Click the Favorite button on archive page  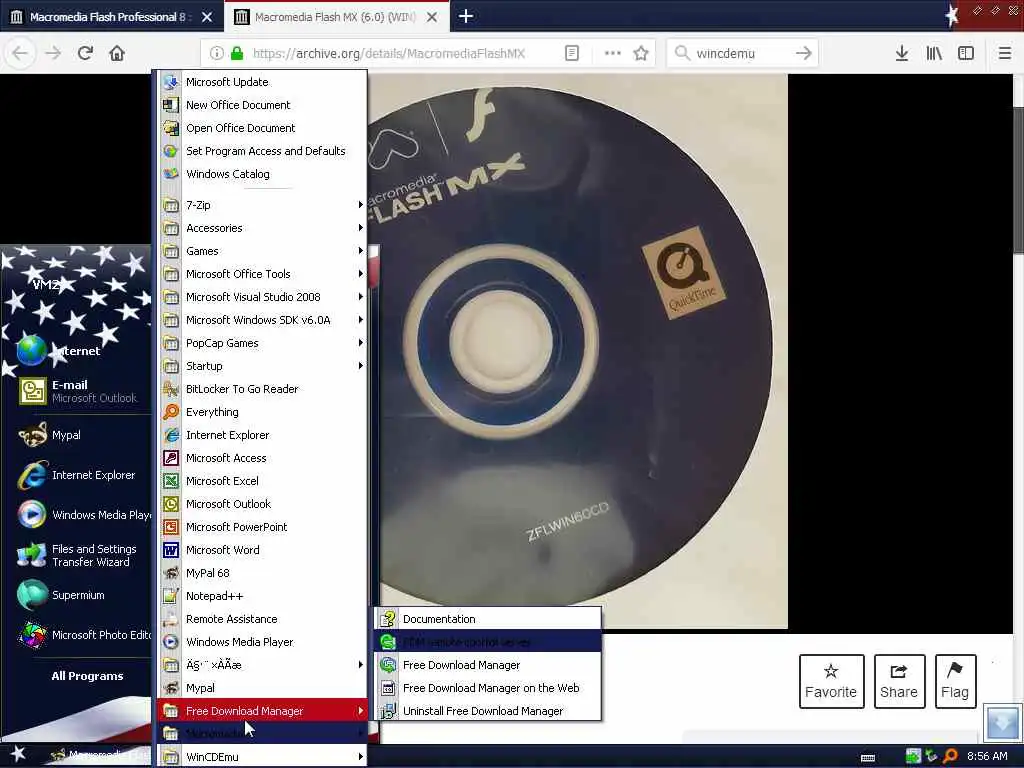[831, 681]
